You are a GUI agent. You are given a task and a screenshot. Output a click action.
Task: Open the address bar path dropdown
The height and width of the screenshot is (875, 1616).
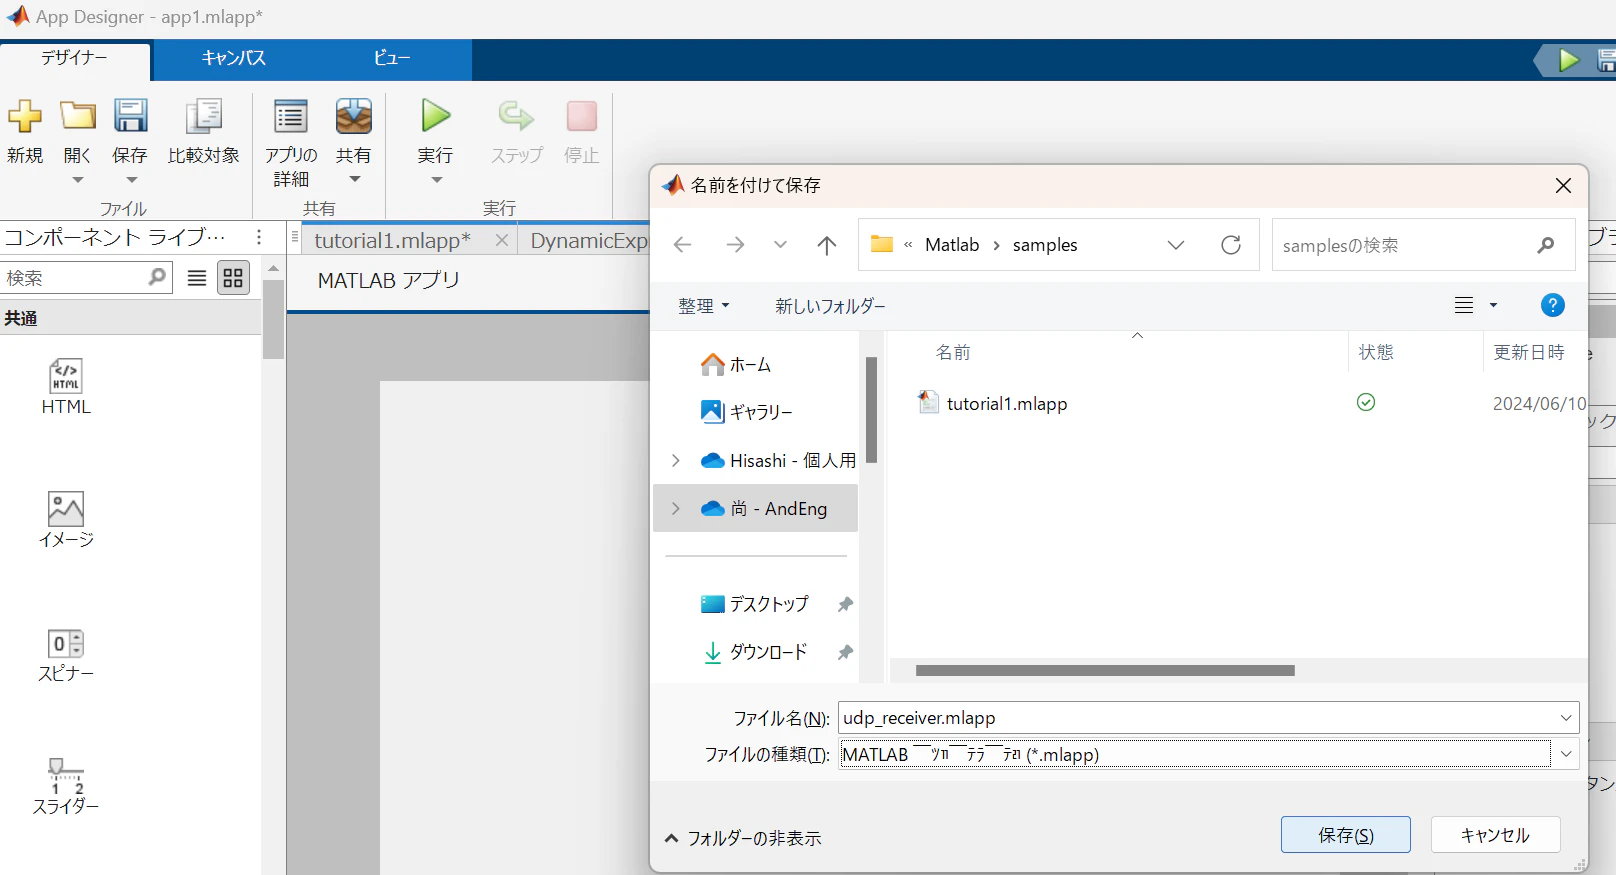point(1176,245)
